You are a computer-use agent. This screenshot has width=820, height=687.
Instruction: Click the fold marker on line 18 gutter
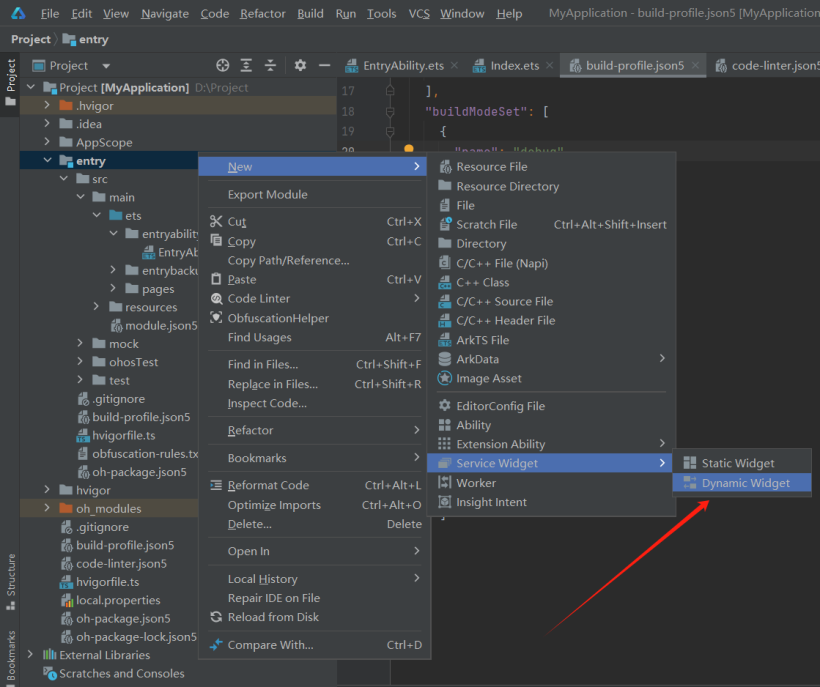[x=390, y=111]
